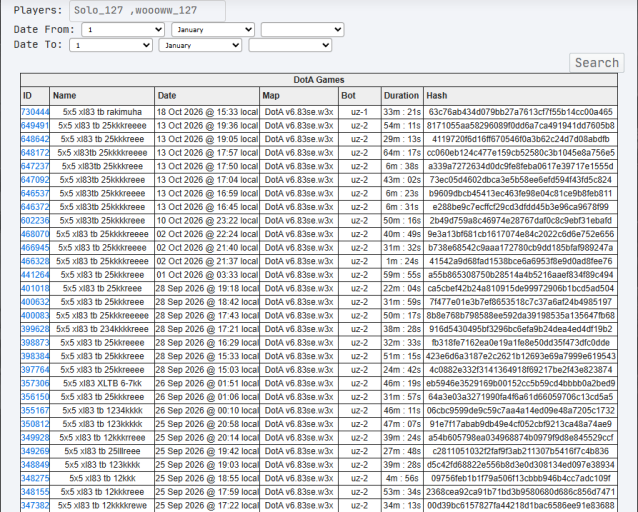Image resolution: width=638 pixels, height=512 pixels.
Task: Open game ID 647237
Action: click(35, 166)
